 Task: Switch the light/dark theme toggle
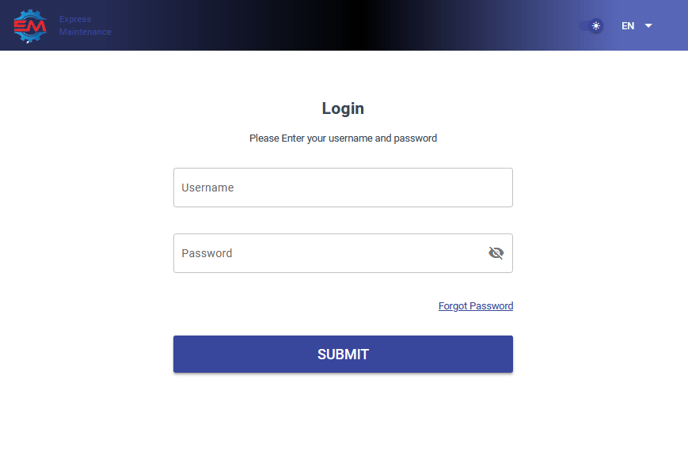(x=591, y=26)
